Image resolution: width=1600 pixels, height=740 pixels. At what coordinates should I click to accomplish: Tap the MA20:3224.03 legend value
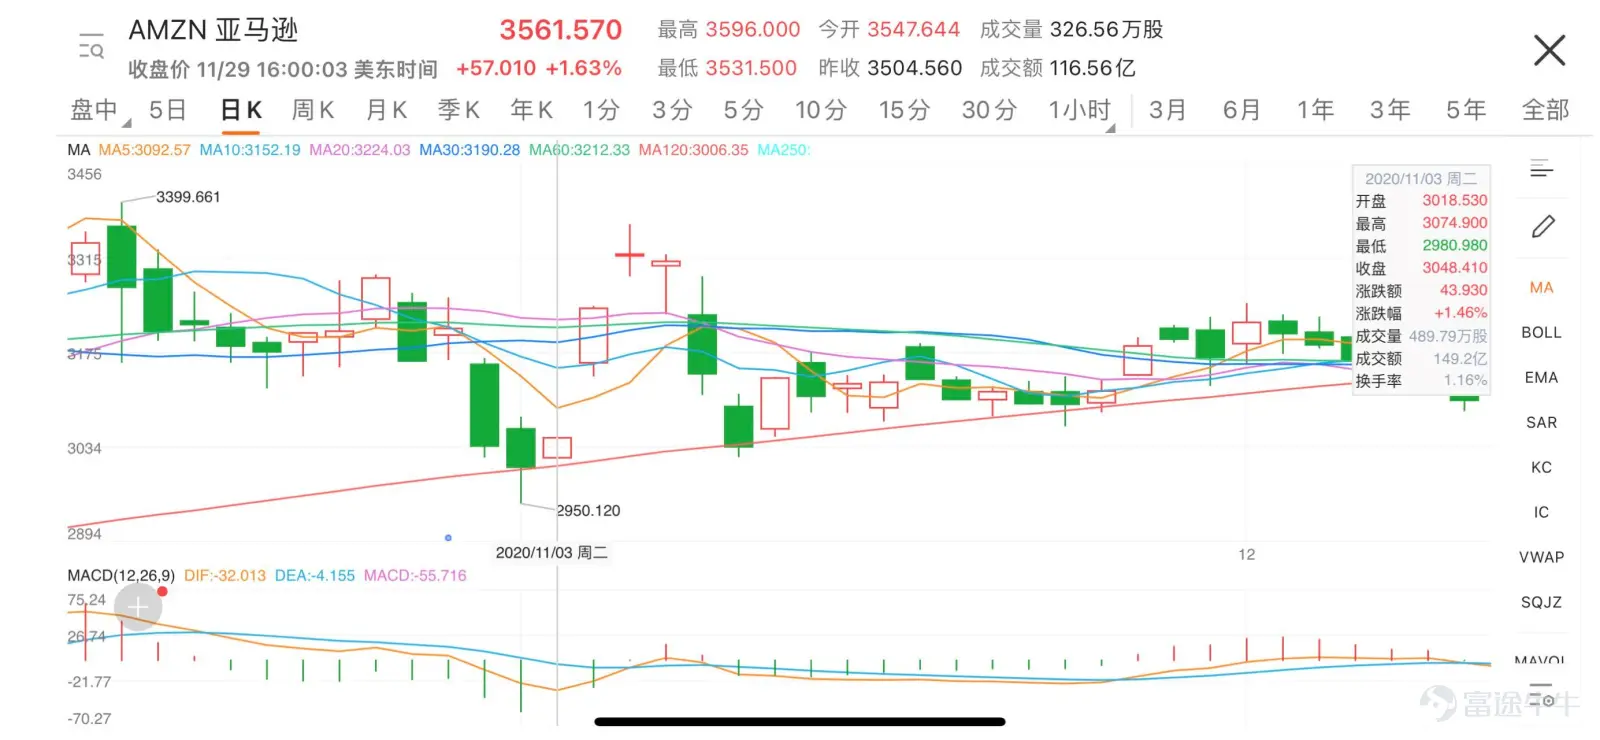coord(360,150)
